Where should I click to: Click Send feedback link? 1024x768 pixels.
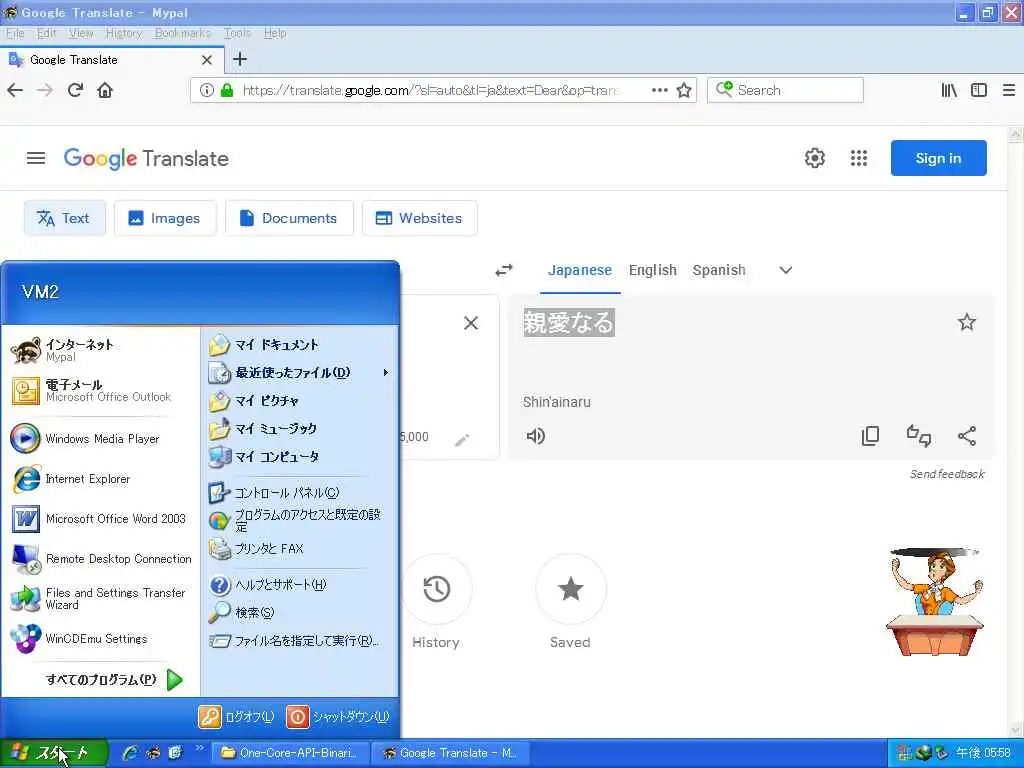947,474
